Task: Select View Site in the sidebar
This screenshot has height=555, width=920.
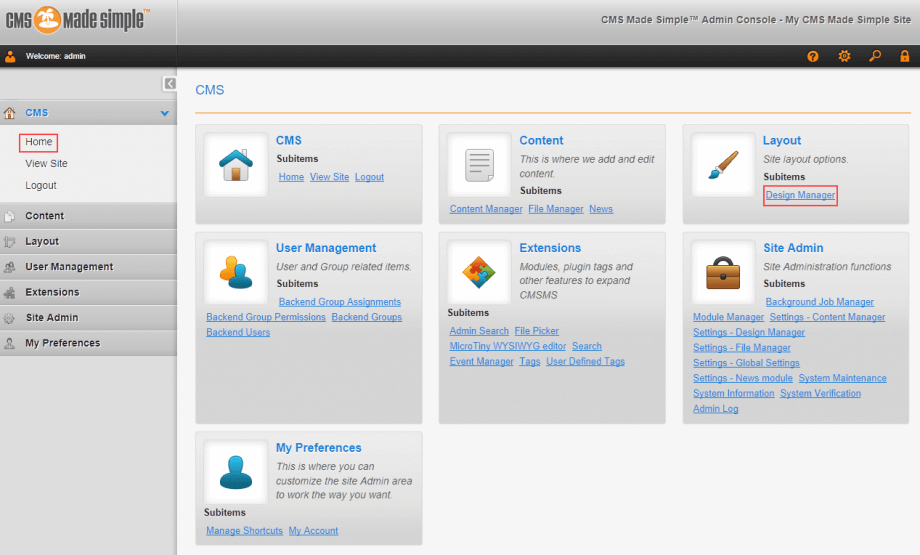Action: pos(46,164)
